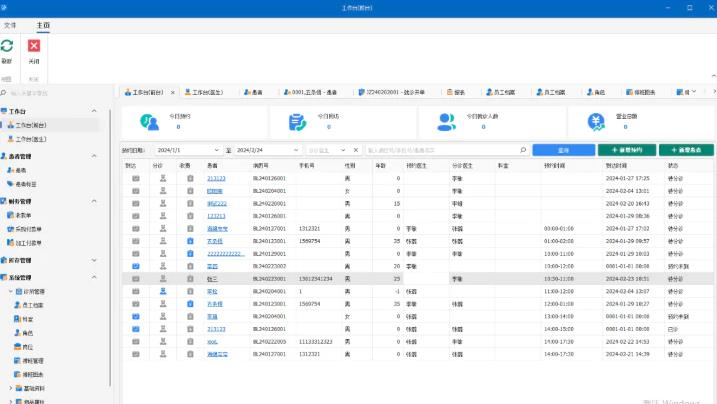Click the green Refresh (刷新) icon in ribbon
Viewport: 717px width, 404px height.
click(x=7, y=46)
